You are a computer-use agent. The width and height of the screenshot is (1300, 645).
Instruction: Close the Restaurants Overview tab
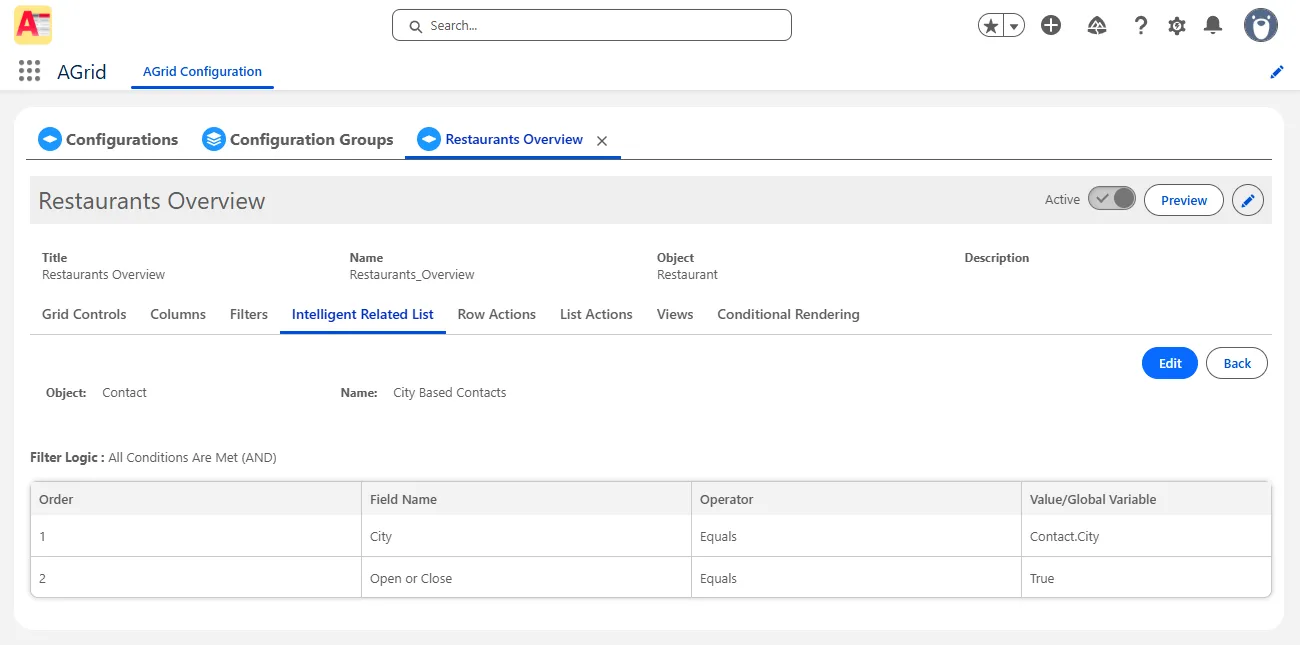click(x=602, y=141)
